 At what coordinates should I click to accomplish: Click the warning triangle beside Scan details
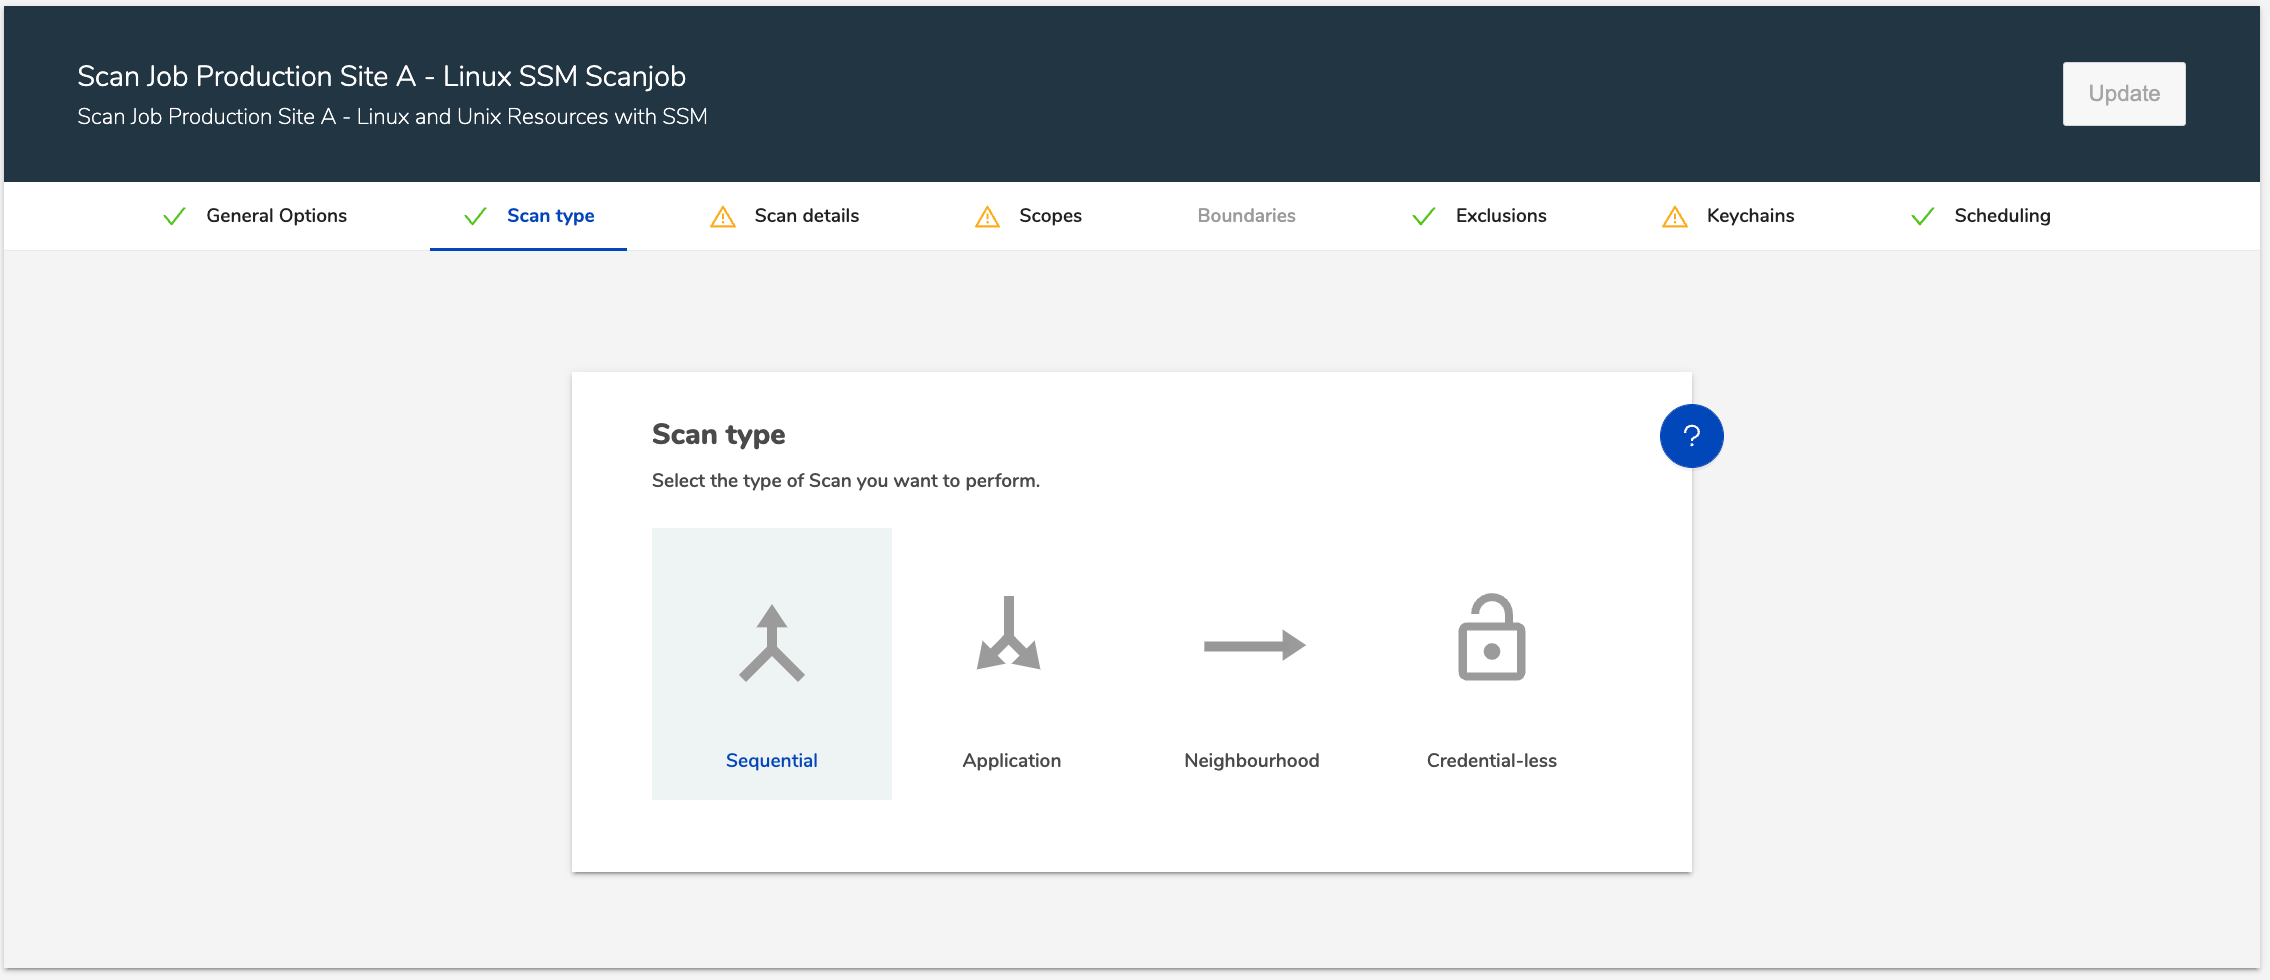(723, 216)
